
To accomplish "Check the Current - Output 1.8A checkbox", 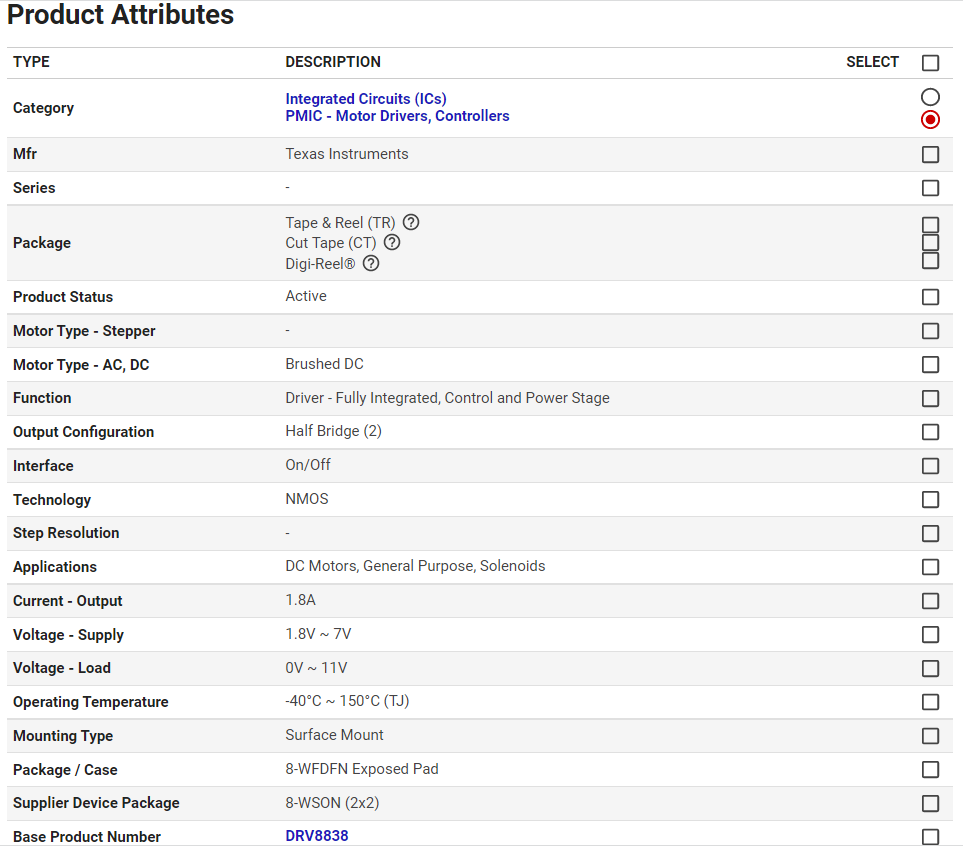I will (x=930, y=601).
